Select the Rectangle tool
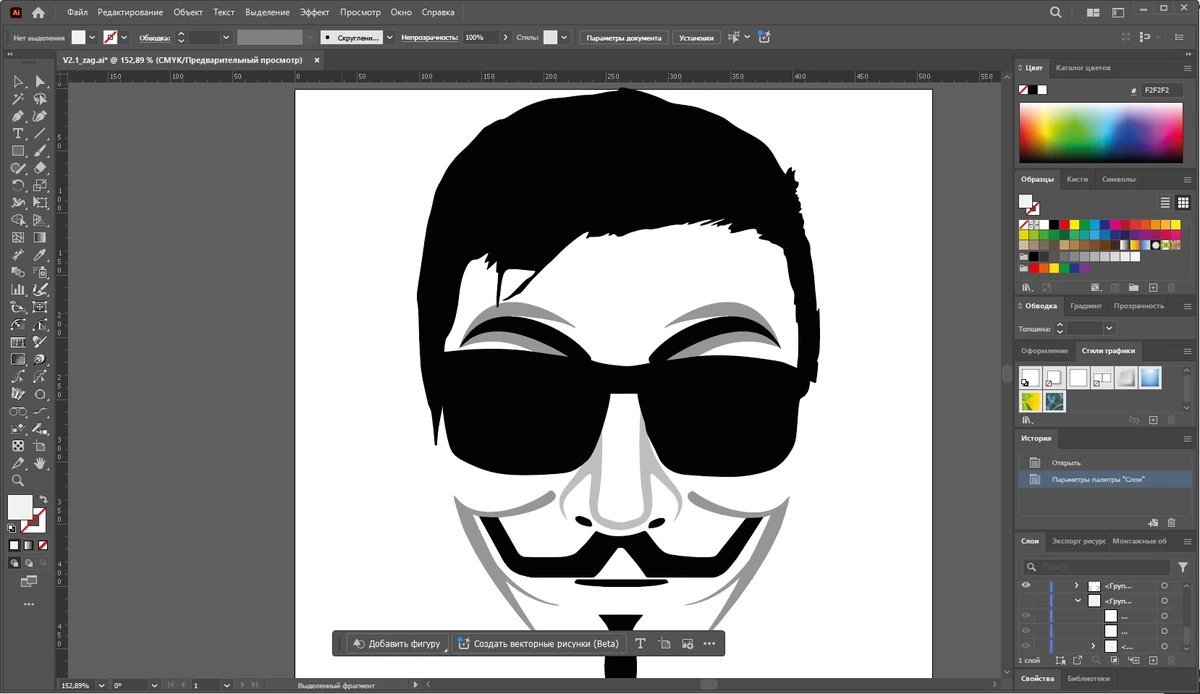This screenshot has width=1200, height=694. click(18, 150)
